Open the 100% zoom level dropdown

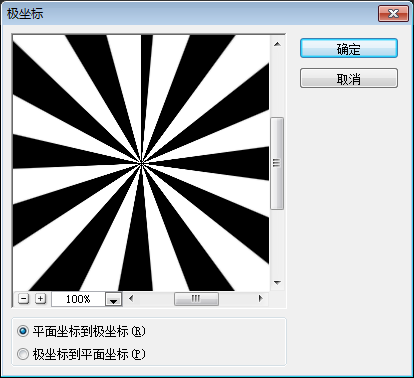coord(114,299)
